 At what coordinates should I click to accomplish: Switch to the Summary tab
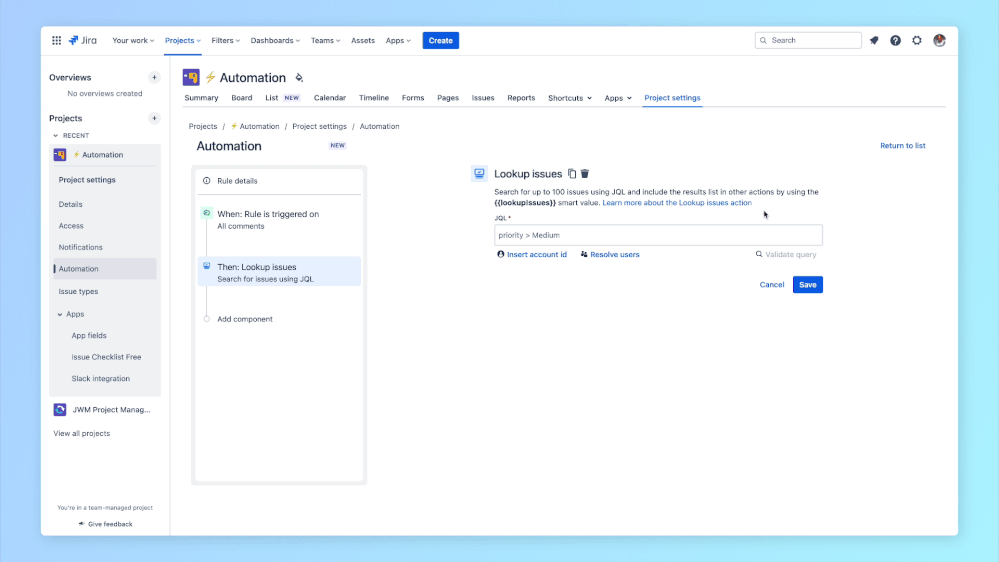tap(201, 98)
